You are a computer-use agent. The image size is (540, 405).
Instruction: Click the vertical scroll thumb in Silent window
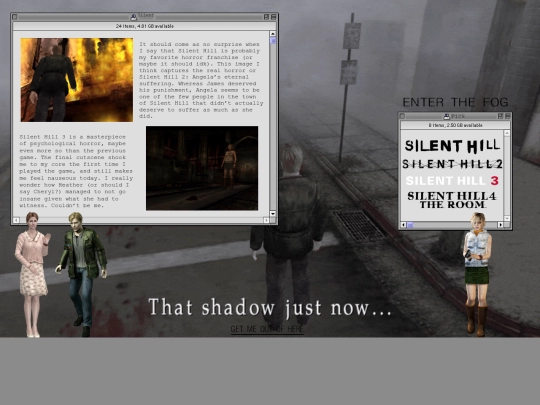pyautogui.click(x=273, y=41)
